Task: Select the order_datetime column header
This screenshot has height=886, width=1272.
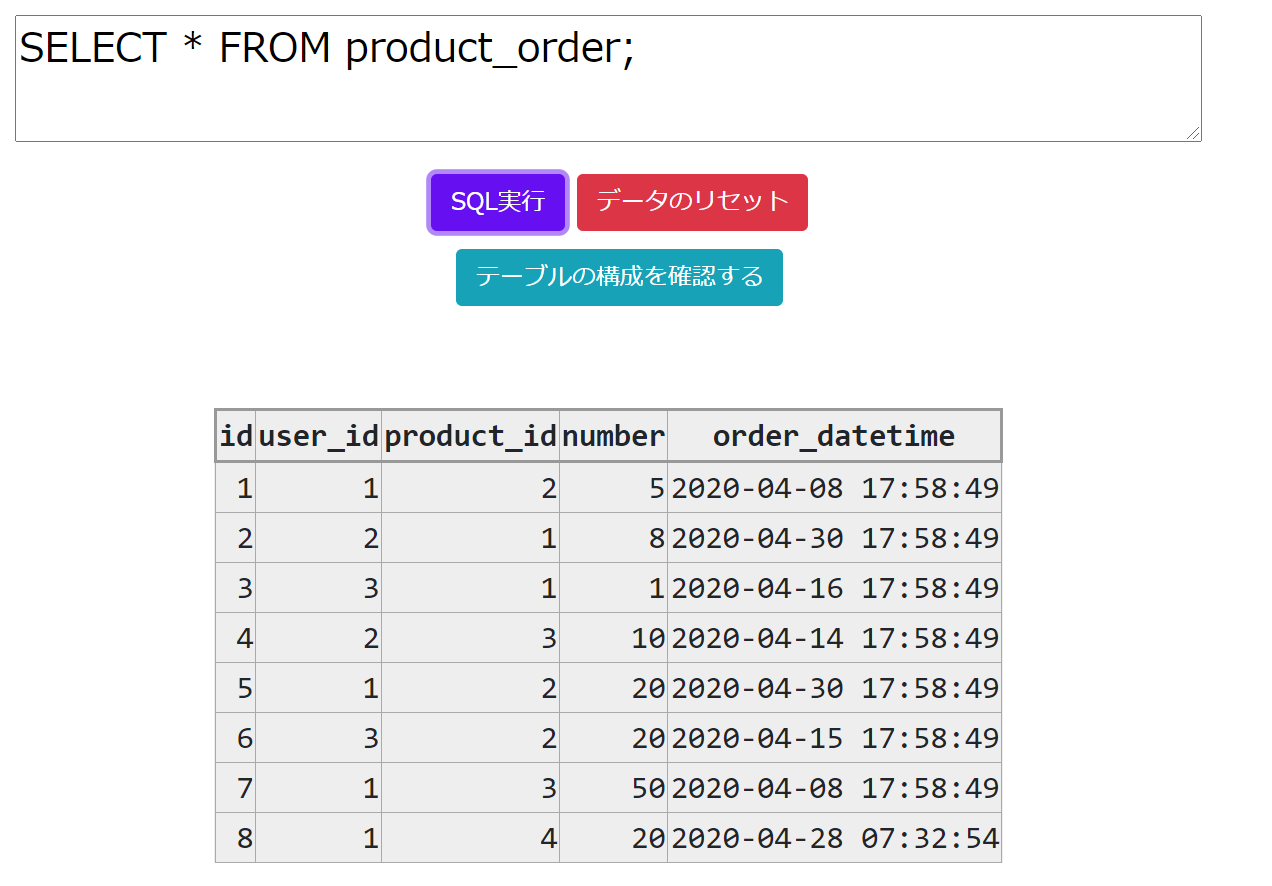Action: coord(834,436)
